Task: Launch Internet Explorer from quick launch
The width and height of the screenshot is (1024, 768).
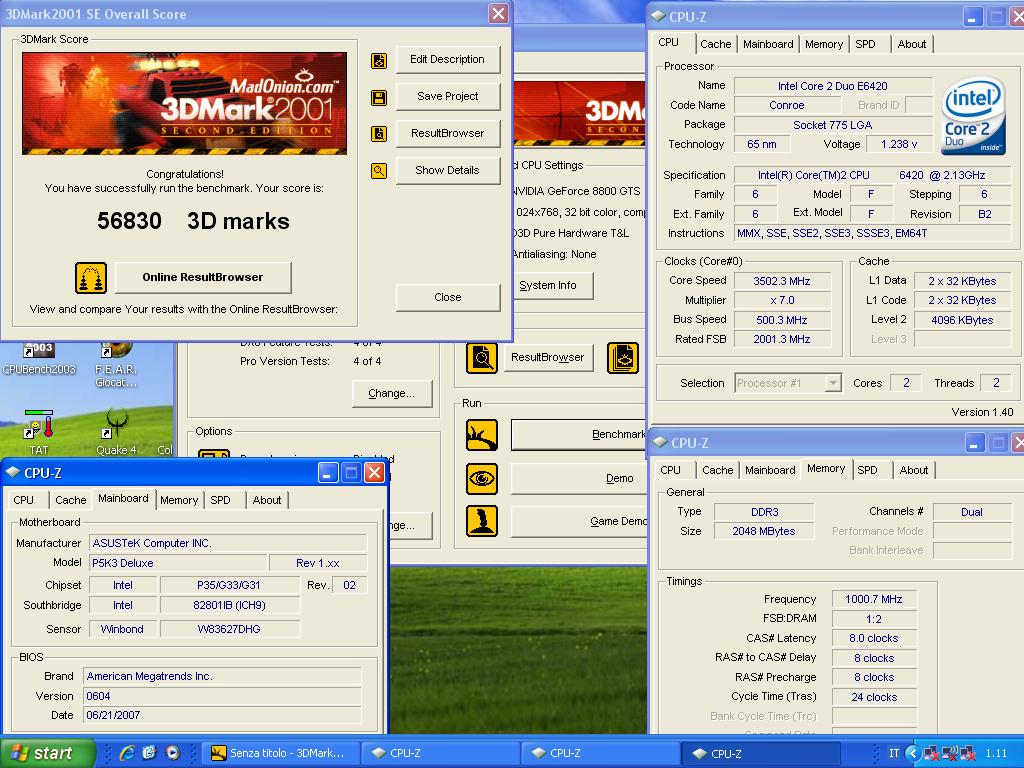Action: pyautogui.click(x=127, y=753)
